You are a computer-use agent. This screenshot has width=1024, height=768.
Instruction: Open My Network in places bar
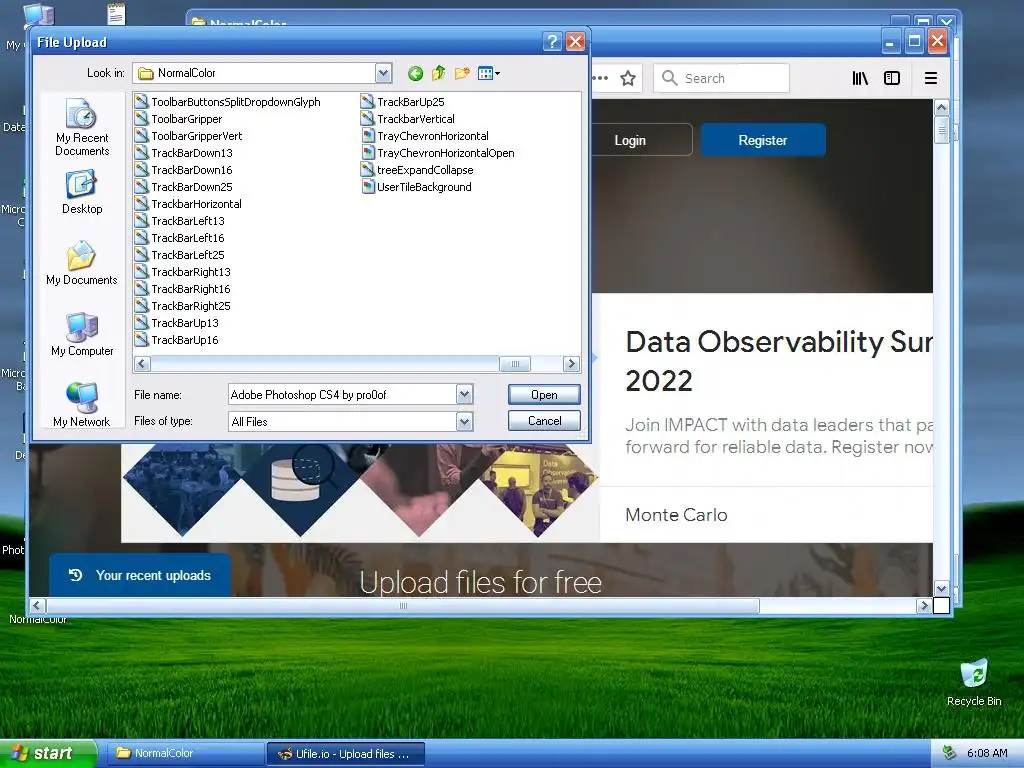tap(82, 405)
